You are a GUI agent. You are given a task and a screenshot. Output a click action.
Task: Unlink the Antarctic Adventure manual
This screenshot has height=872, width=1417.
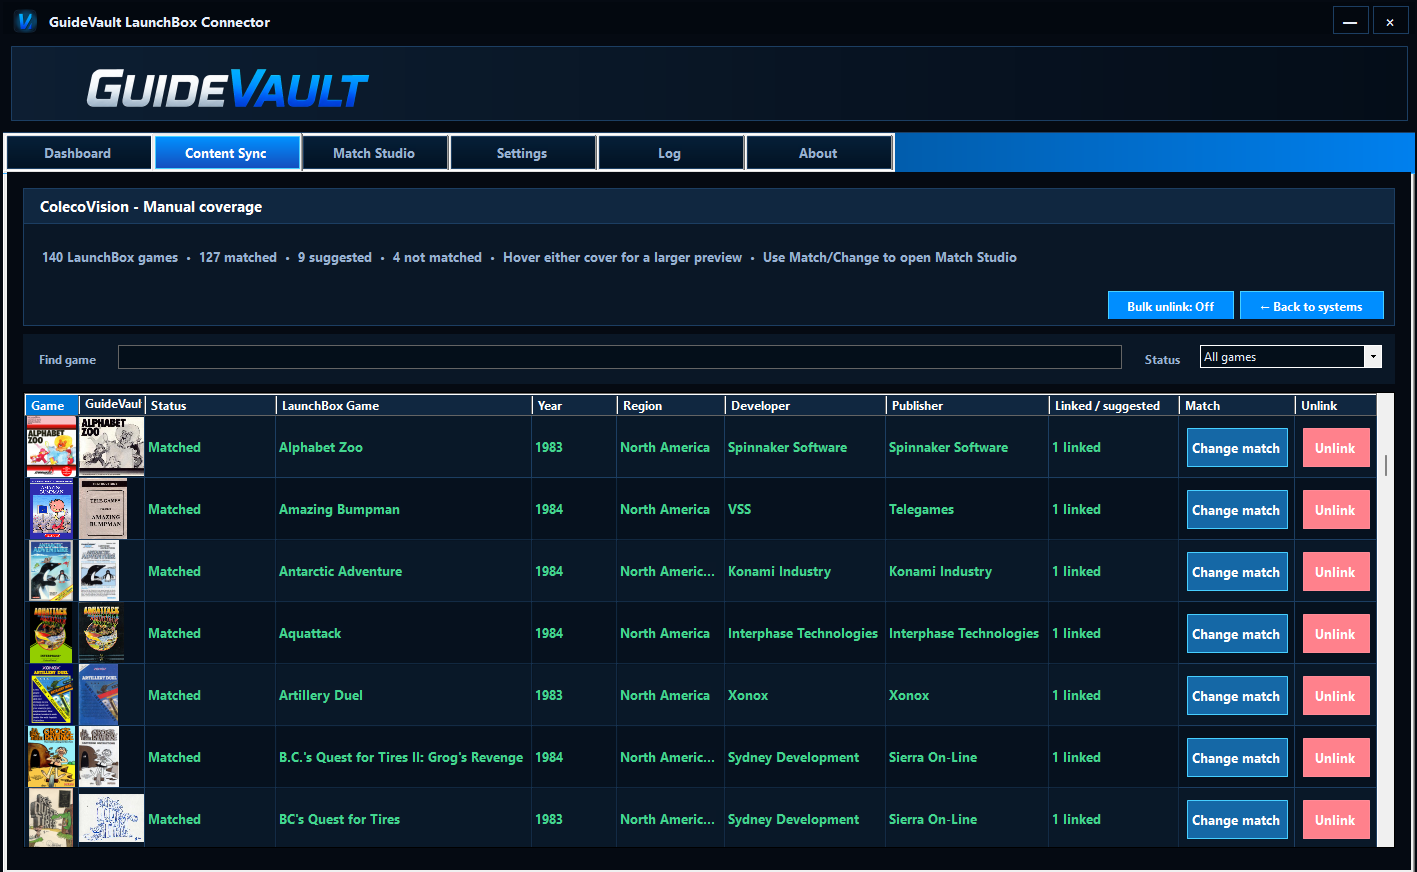[1335, 572]
